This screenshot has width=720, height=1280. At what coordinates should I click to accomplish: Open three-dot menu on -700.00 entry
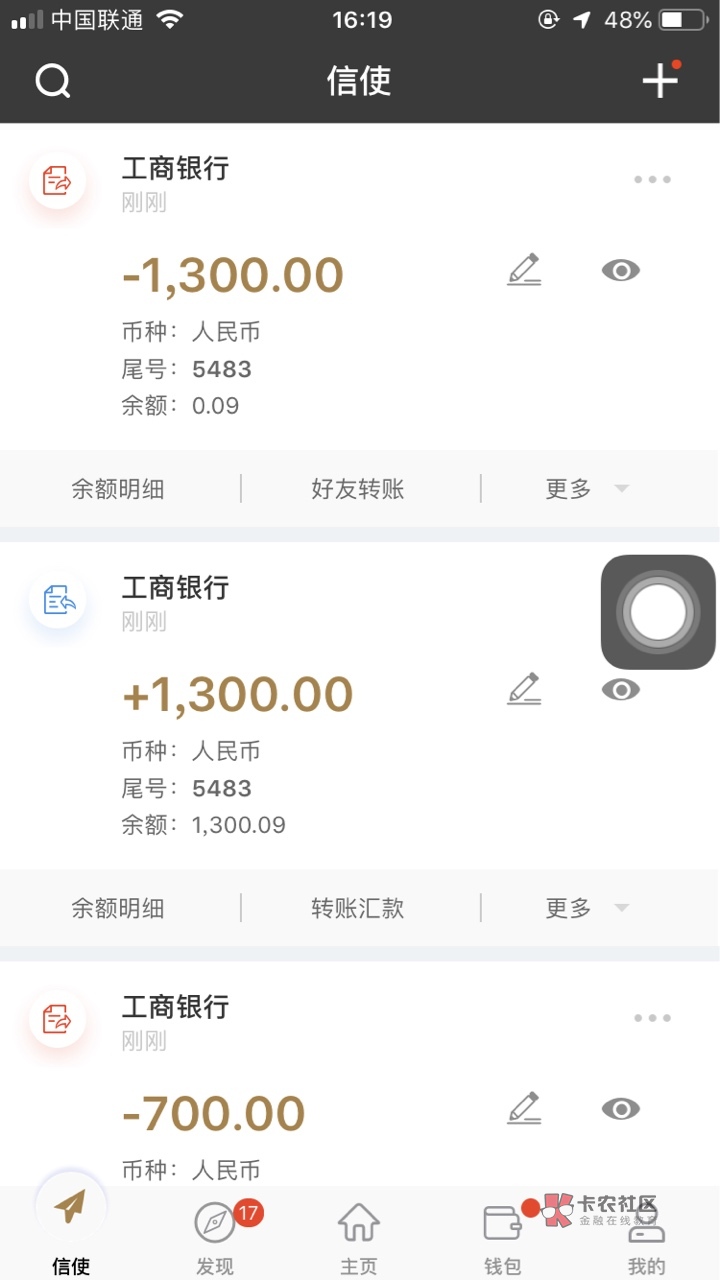click(652, 1018)
